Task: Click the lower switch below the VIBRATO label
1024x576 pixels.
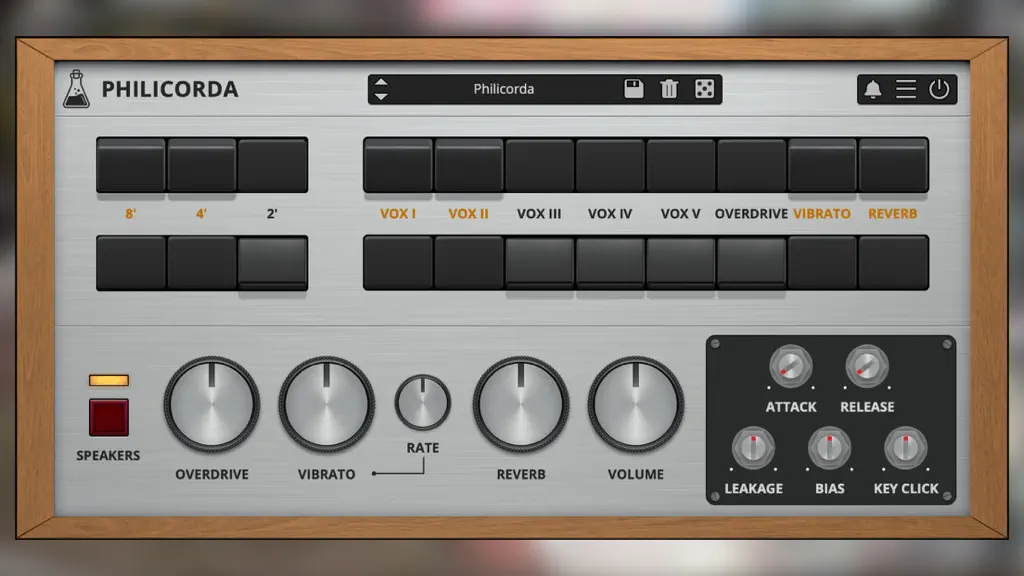Action: click(822, 263)
